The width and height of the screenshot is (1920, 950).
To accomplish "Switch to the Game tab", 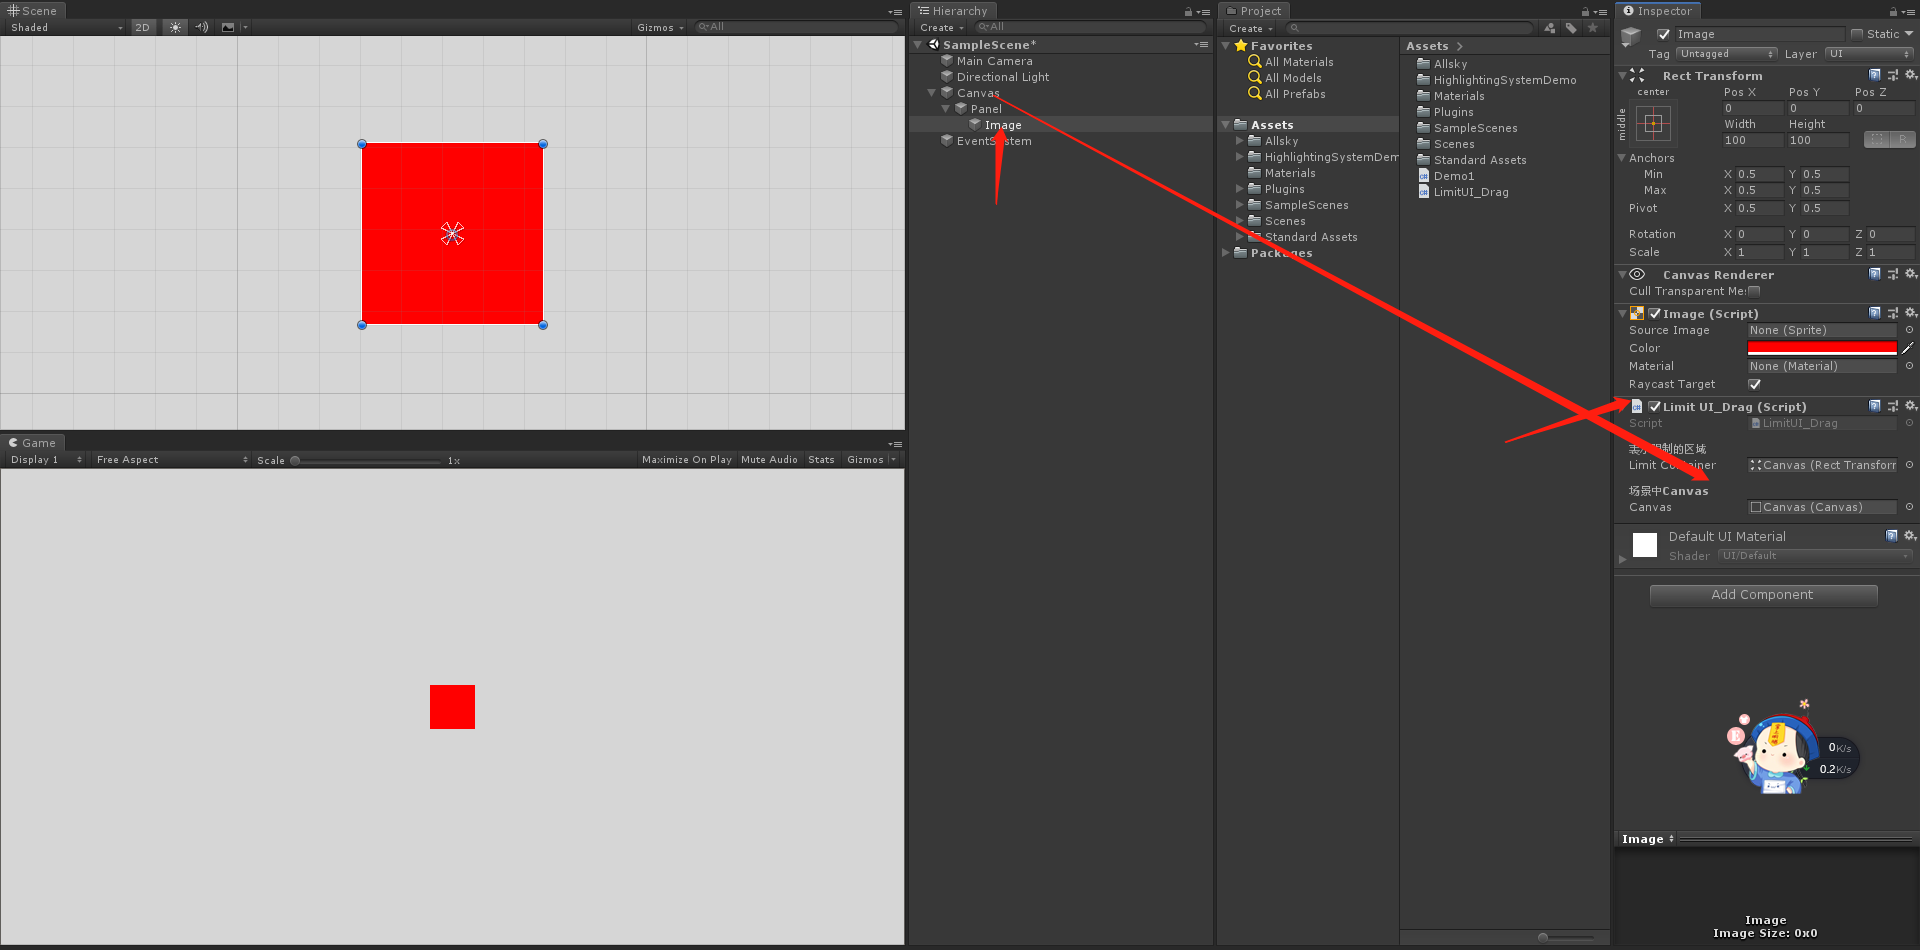I will click(x=33, y=443).
